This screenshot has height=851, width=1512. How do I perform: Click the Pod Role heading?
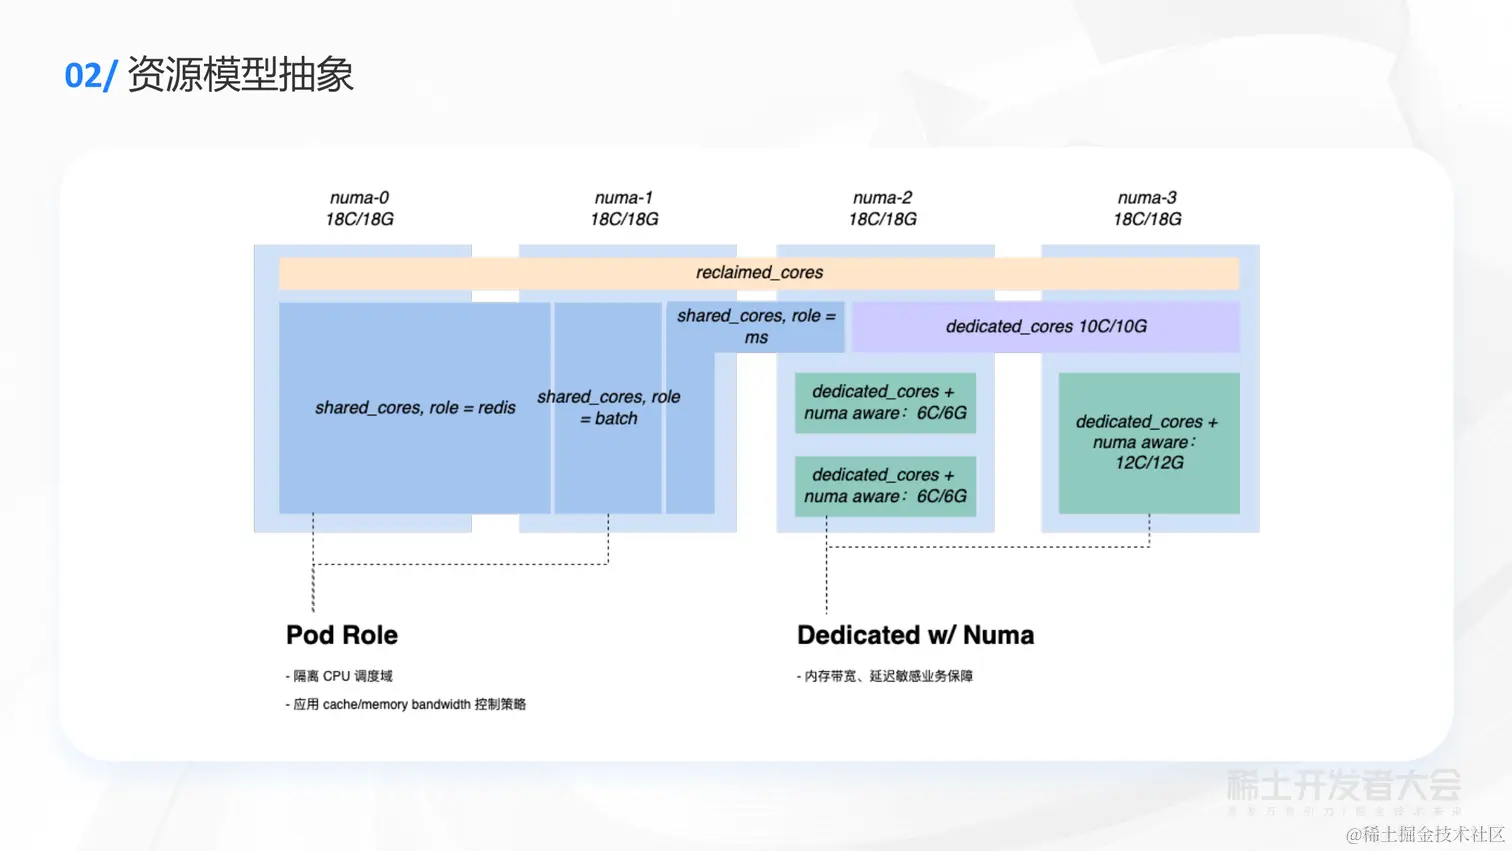coord(342,635)
